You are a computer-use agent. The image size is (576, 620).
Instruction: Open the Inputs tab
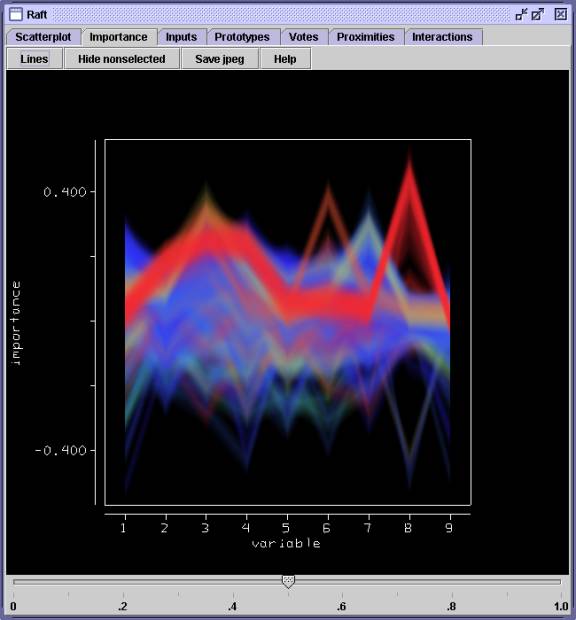pyautogui.click(x=181, y=37)
